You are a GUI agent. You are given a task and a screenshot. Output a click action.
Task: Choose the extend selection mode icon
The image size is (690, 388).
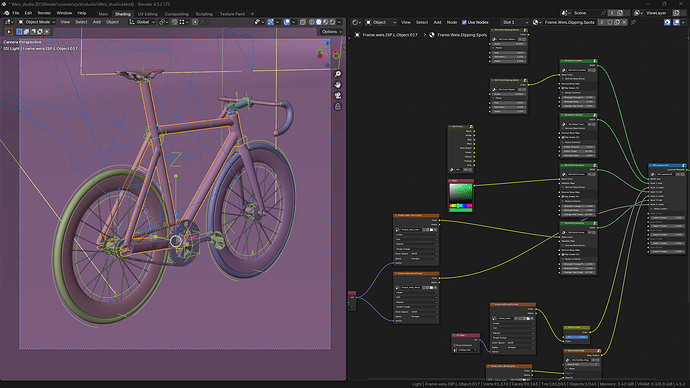pos(26,32)
